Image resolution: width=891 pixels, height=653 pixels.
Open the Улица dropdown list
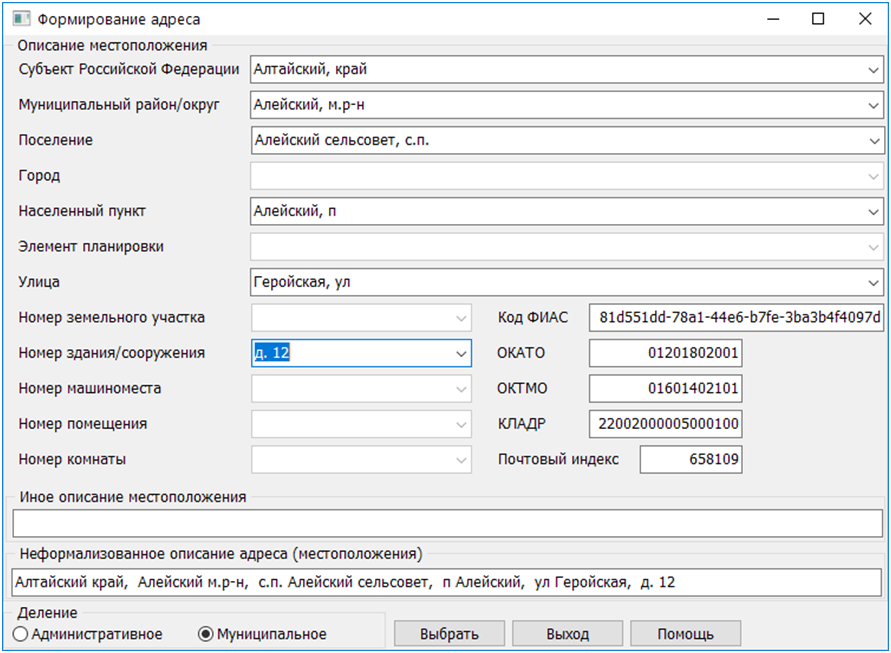874,283
